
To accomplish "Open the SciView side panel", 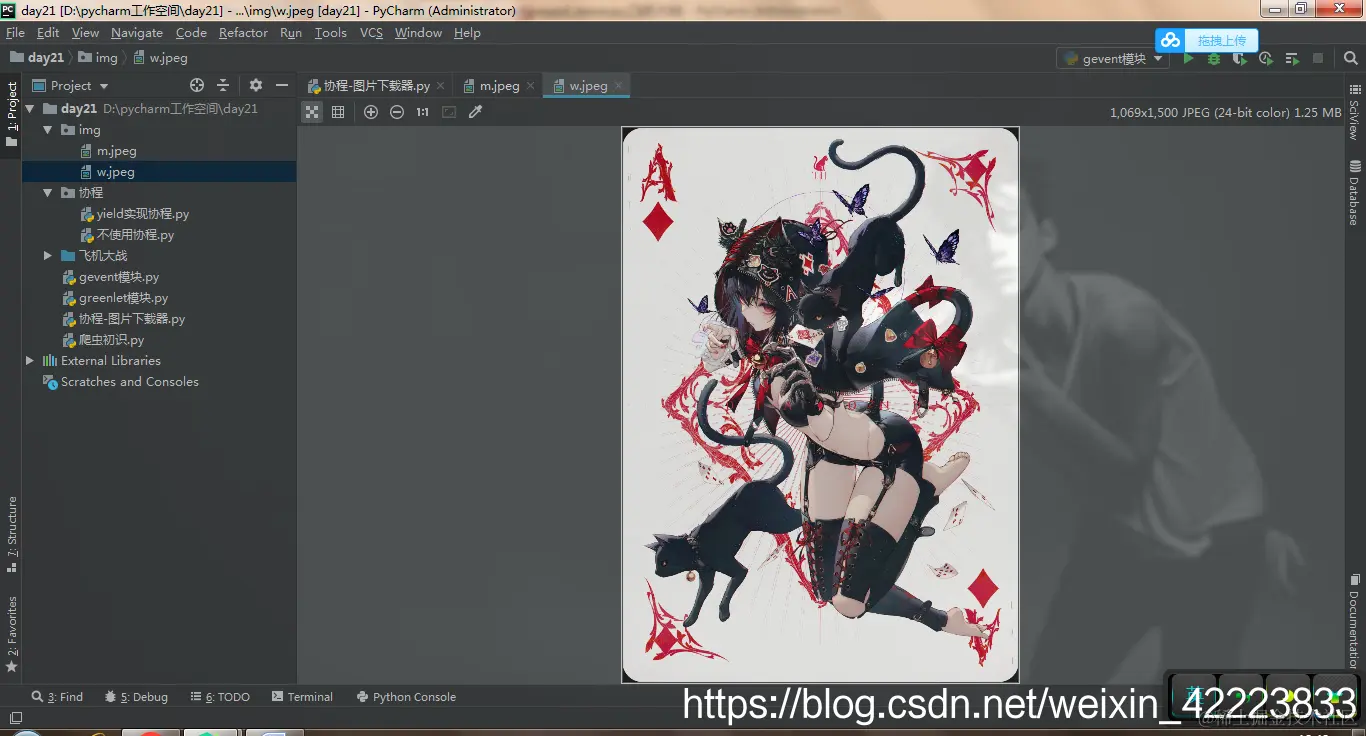I will tap(1354, 112).
